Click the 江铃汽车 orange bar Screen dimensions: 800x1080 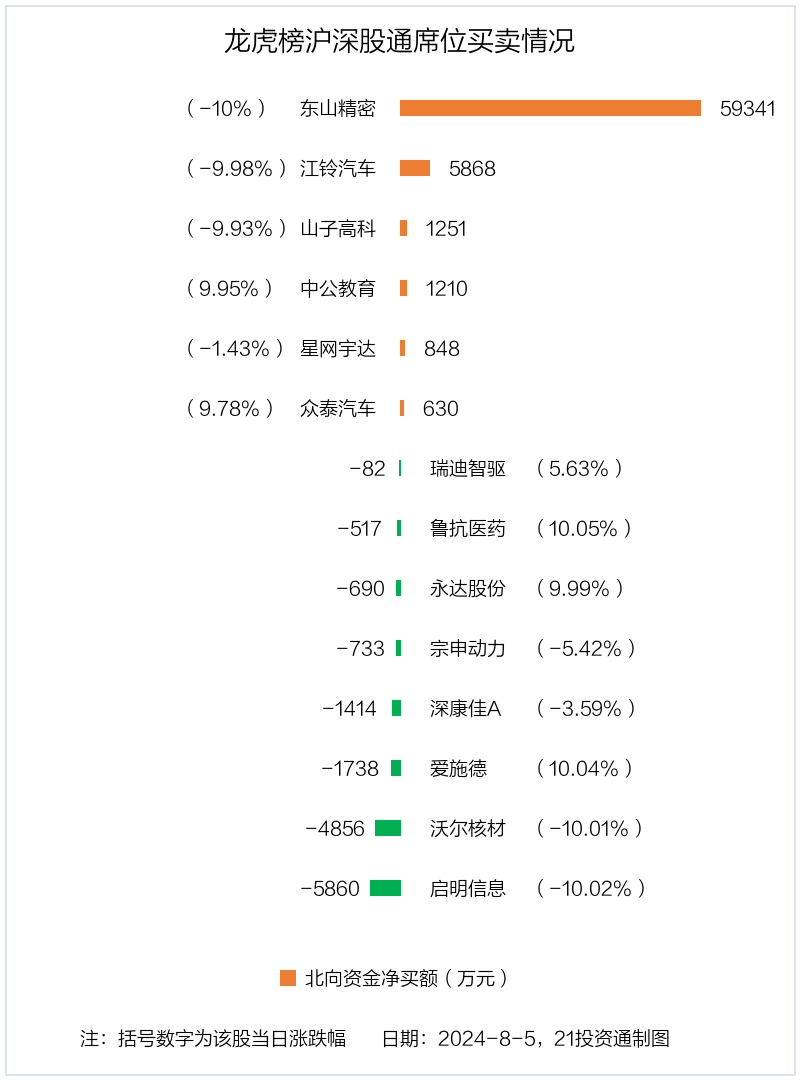point(415,168)
